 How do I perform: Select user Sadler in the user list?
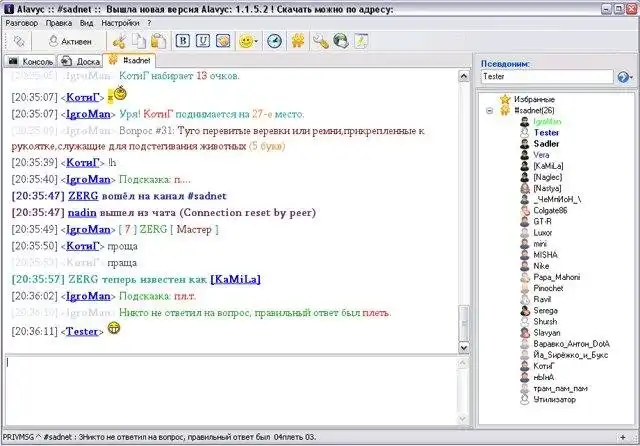546,144
